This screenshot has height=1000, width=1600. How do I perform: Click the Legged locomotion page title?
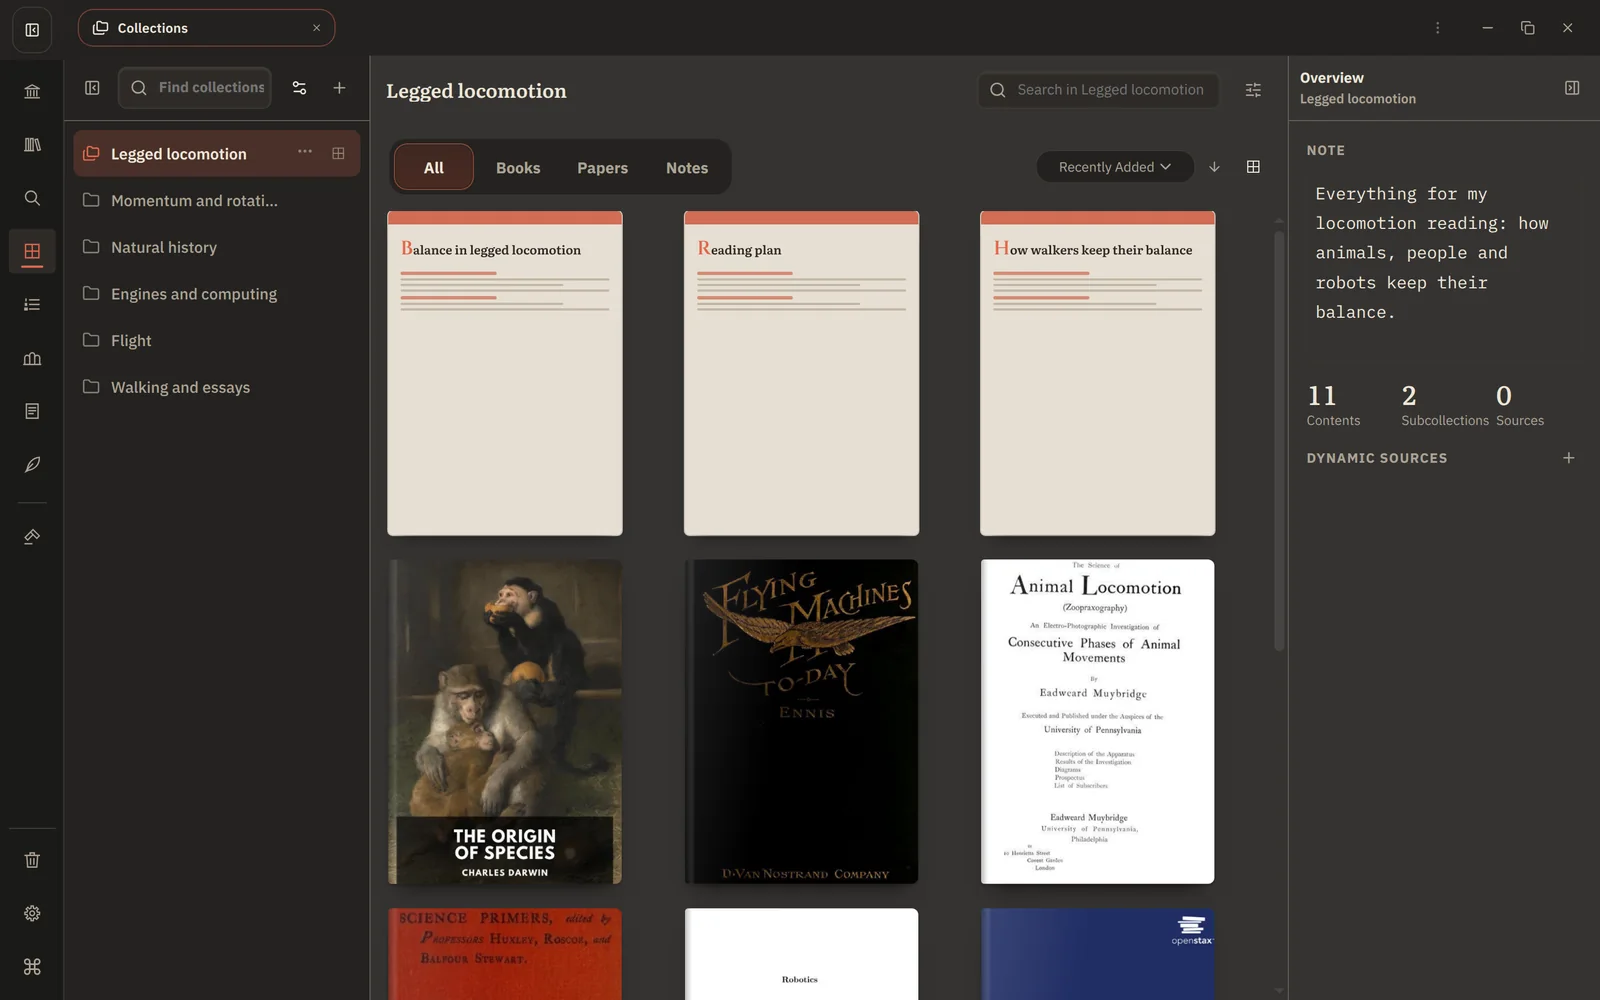pos(476,91)
